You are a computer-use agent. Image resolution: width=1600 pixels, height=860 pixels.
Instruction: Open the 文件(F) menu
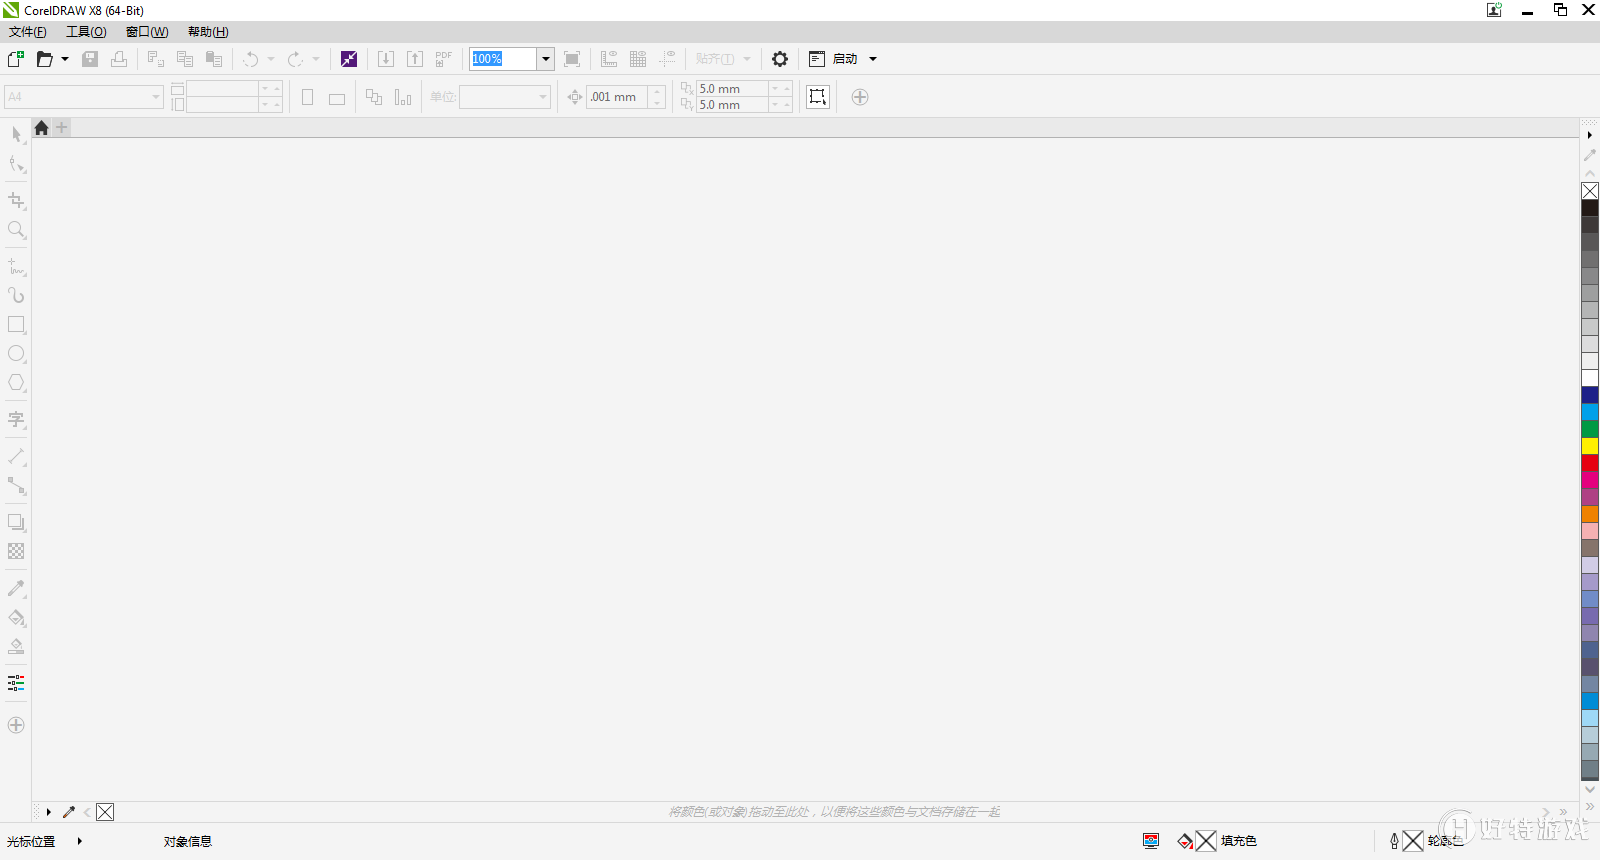[x=28, y=32]
